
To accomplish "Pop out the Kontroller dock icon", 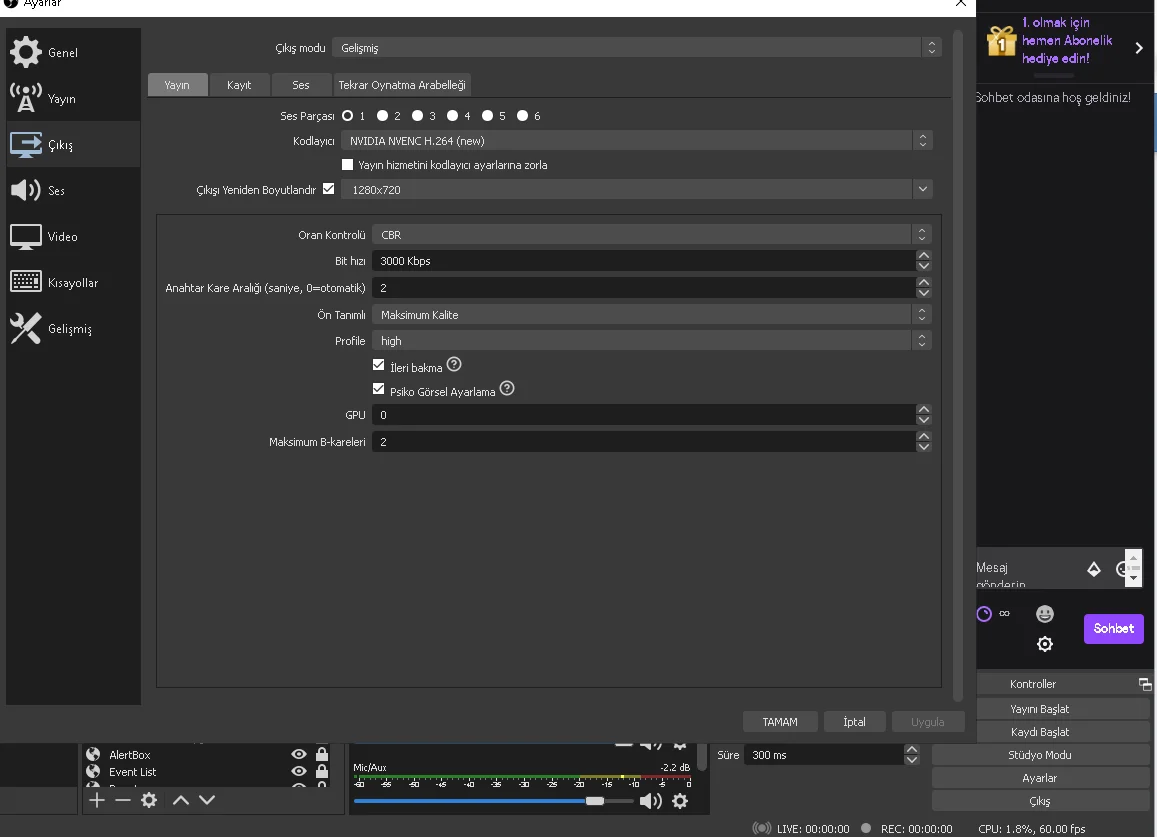I will point(1145,684).
